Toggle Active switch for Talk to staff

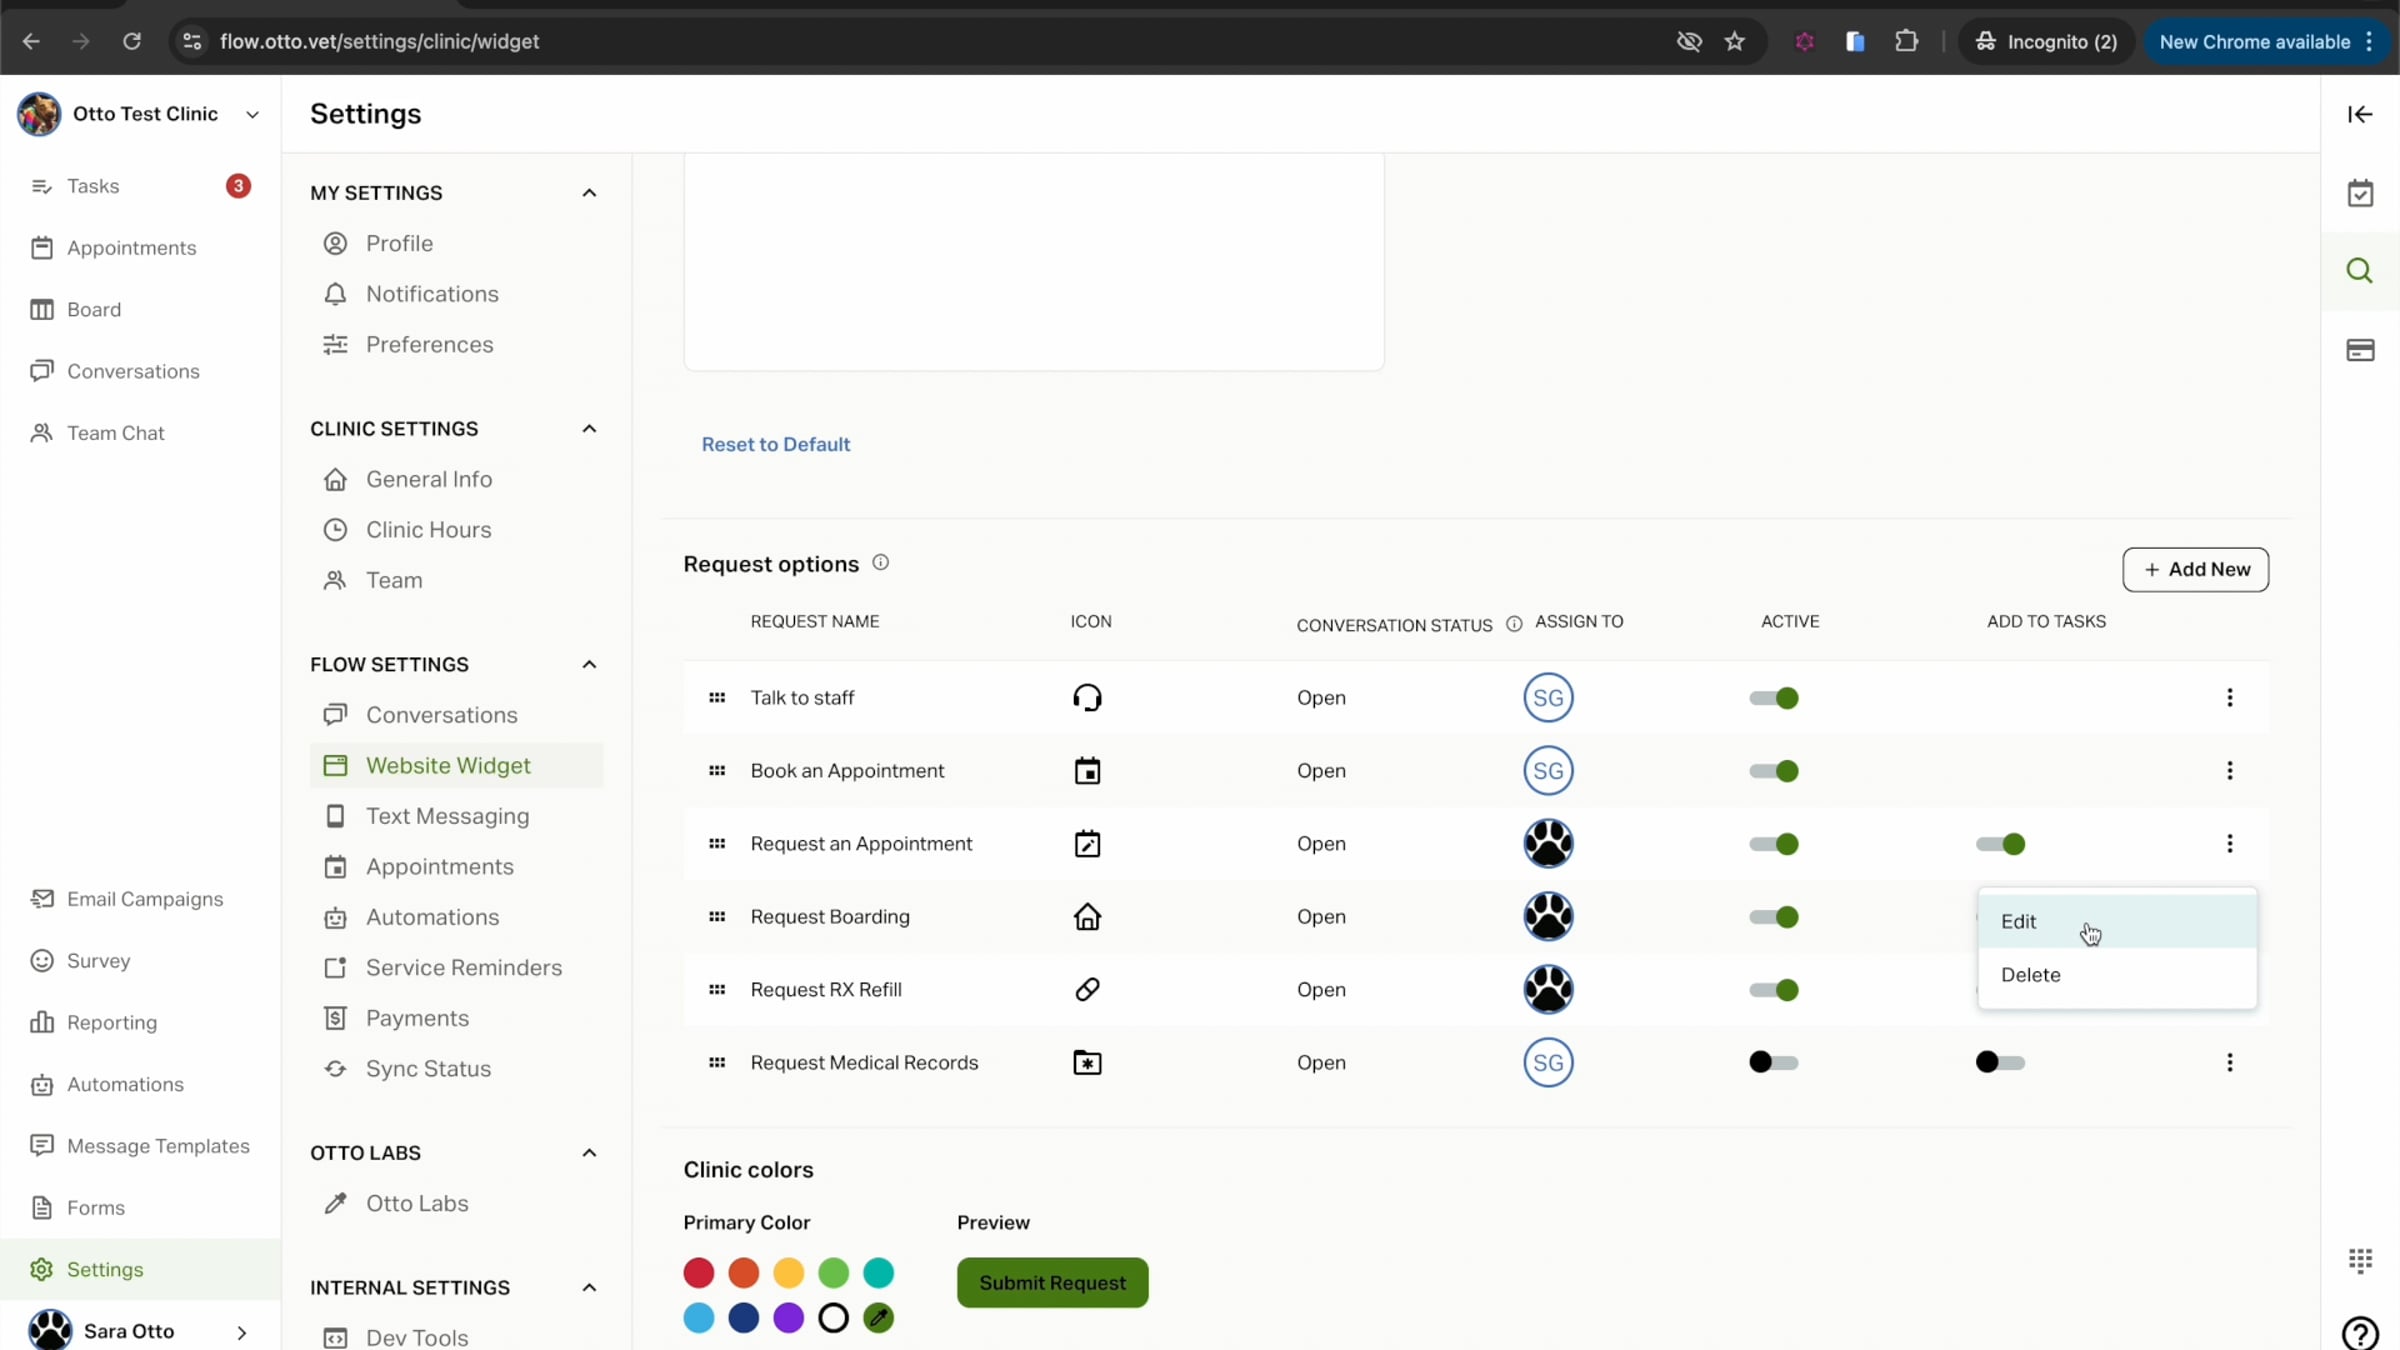(x=1774, y=698)
